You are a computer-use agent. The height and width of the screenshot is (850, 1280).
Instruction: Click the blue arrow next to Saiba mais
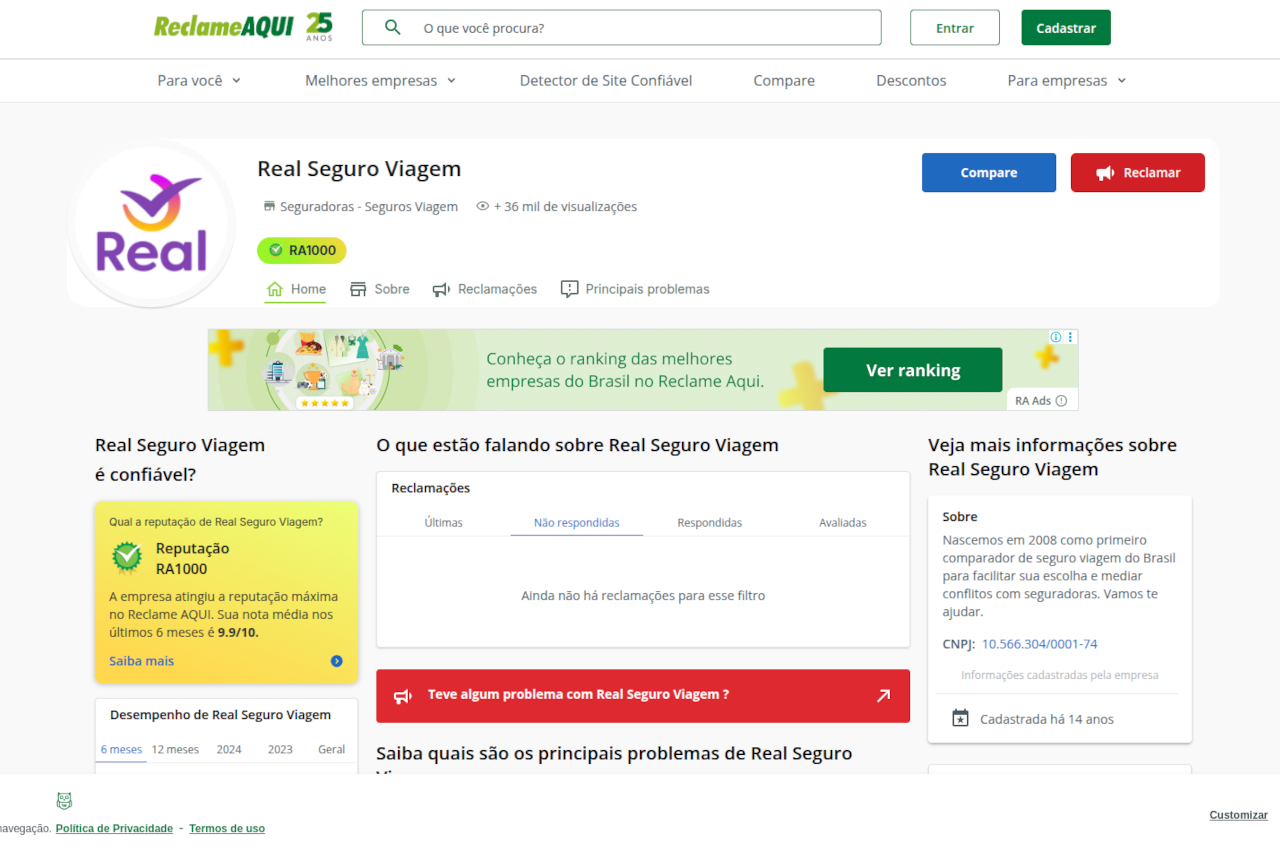tap(337, 661)
